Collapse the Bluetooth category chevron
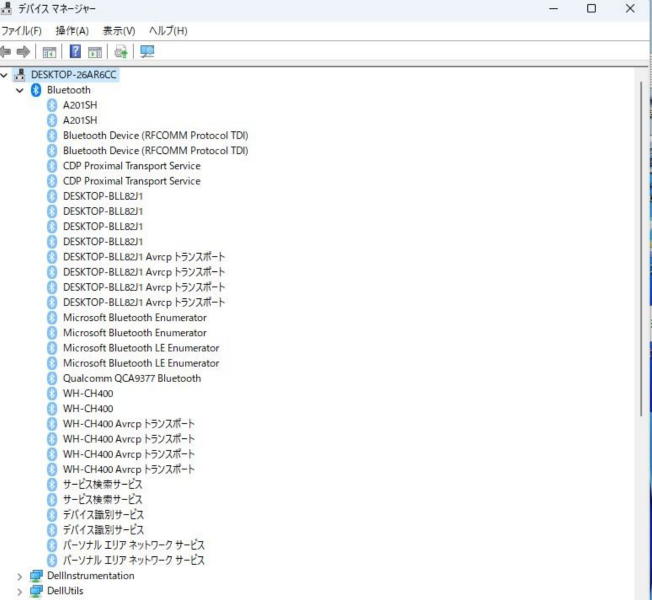 point(20,90)
